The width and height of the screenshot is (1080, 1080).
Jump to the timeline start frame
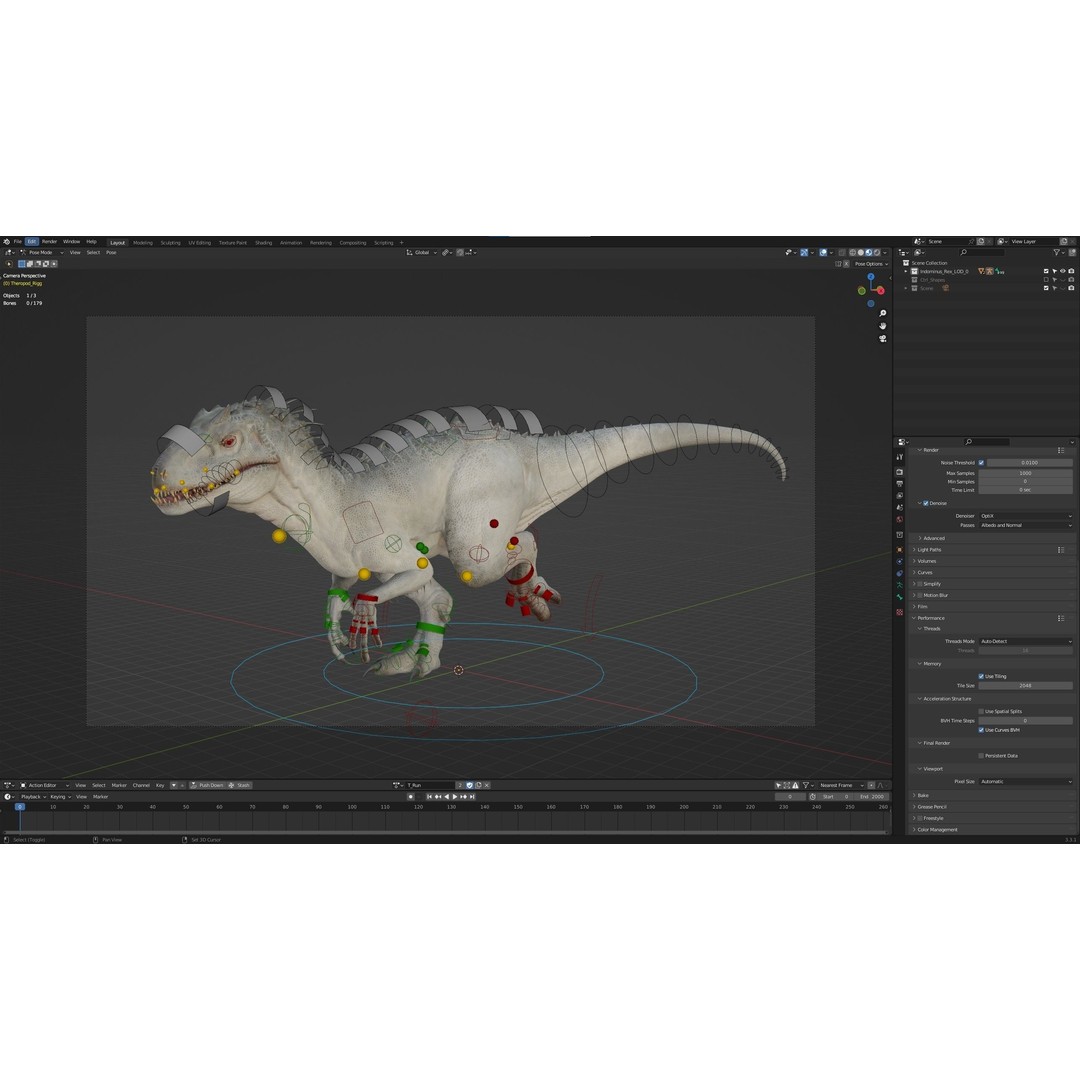429,797
